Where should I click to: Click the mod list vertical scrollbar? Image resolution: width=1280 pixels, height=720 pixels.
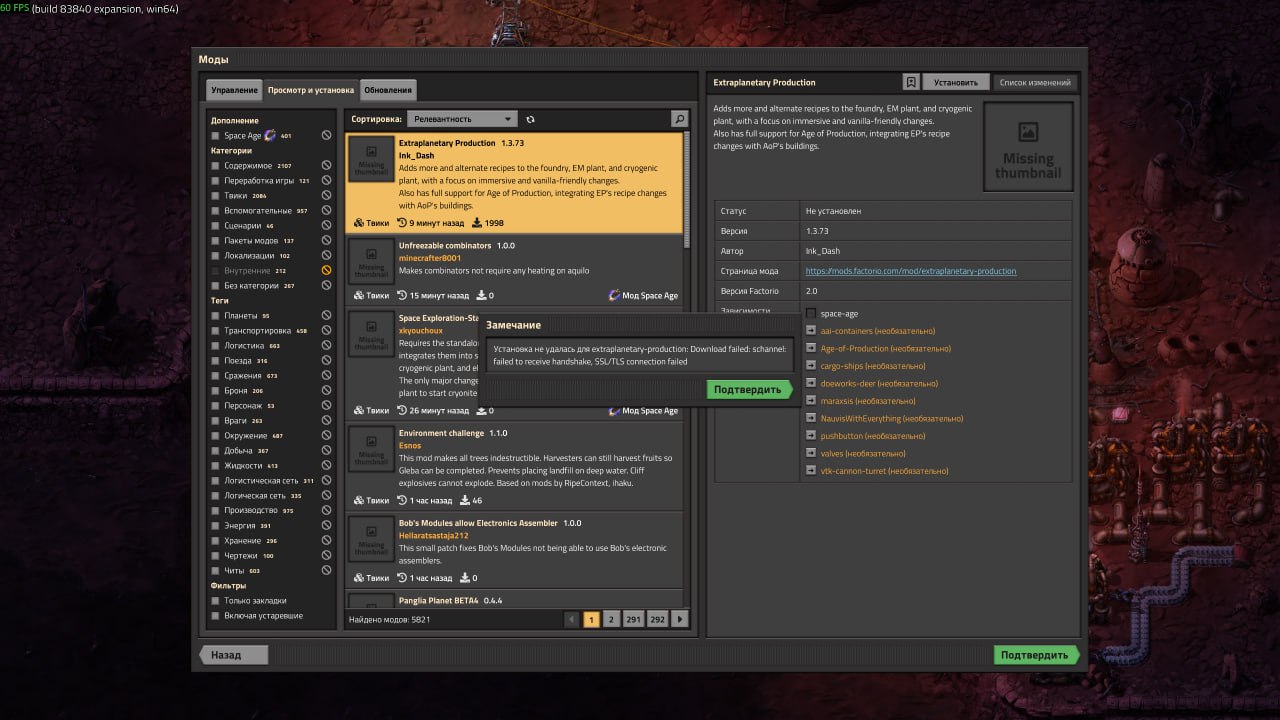click(x=686, y=190)
